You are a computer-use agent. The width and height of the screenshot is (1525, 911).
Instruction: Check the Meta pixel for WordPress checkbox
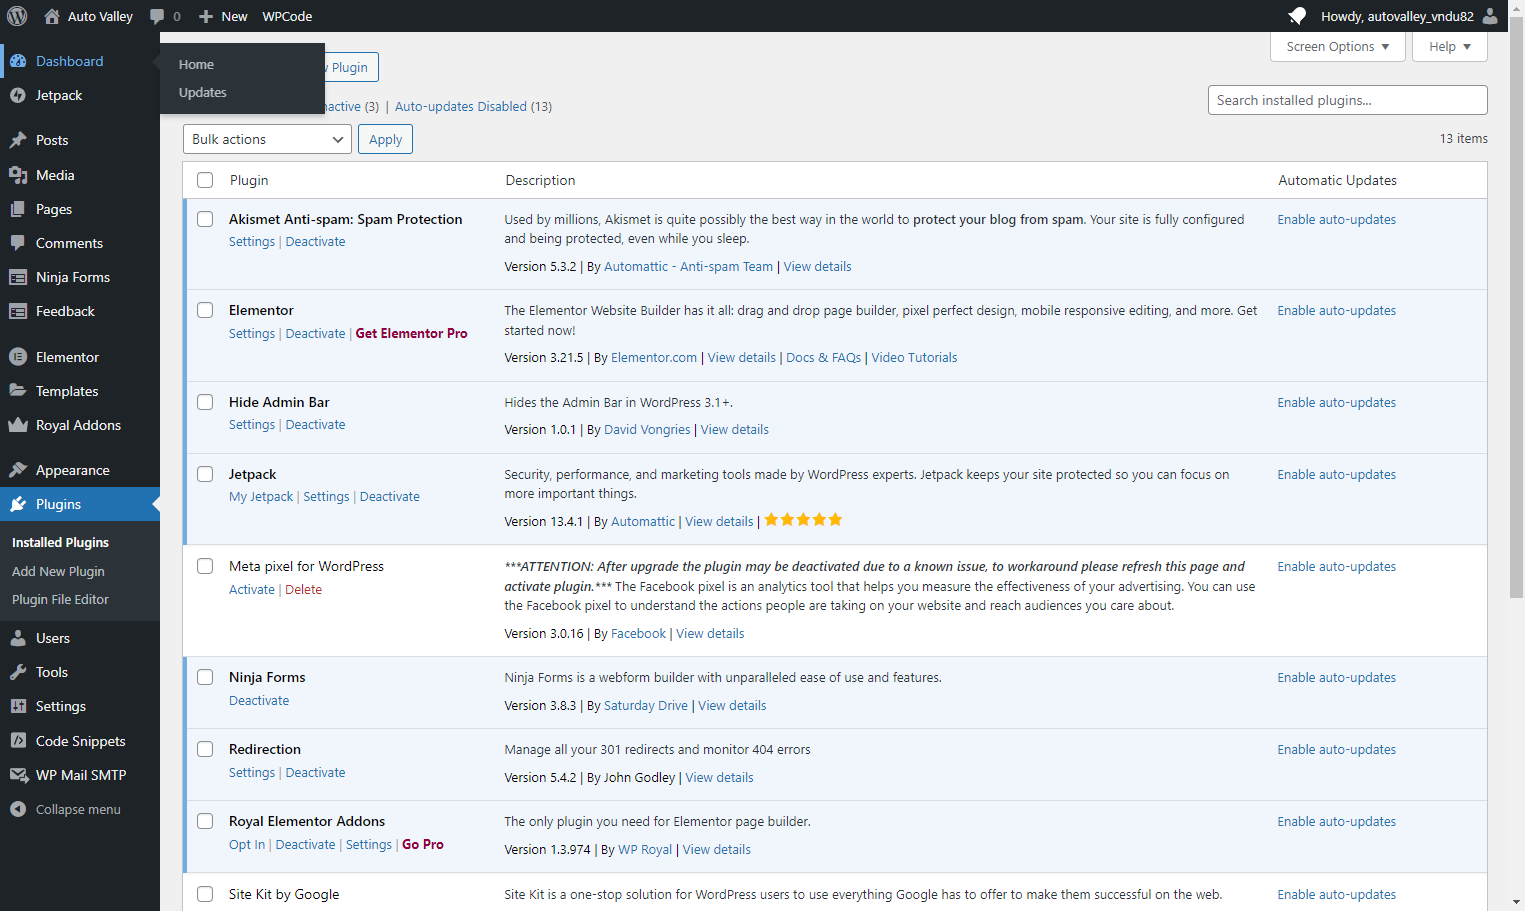click(x=205, y=566)
